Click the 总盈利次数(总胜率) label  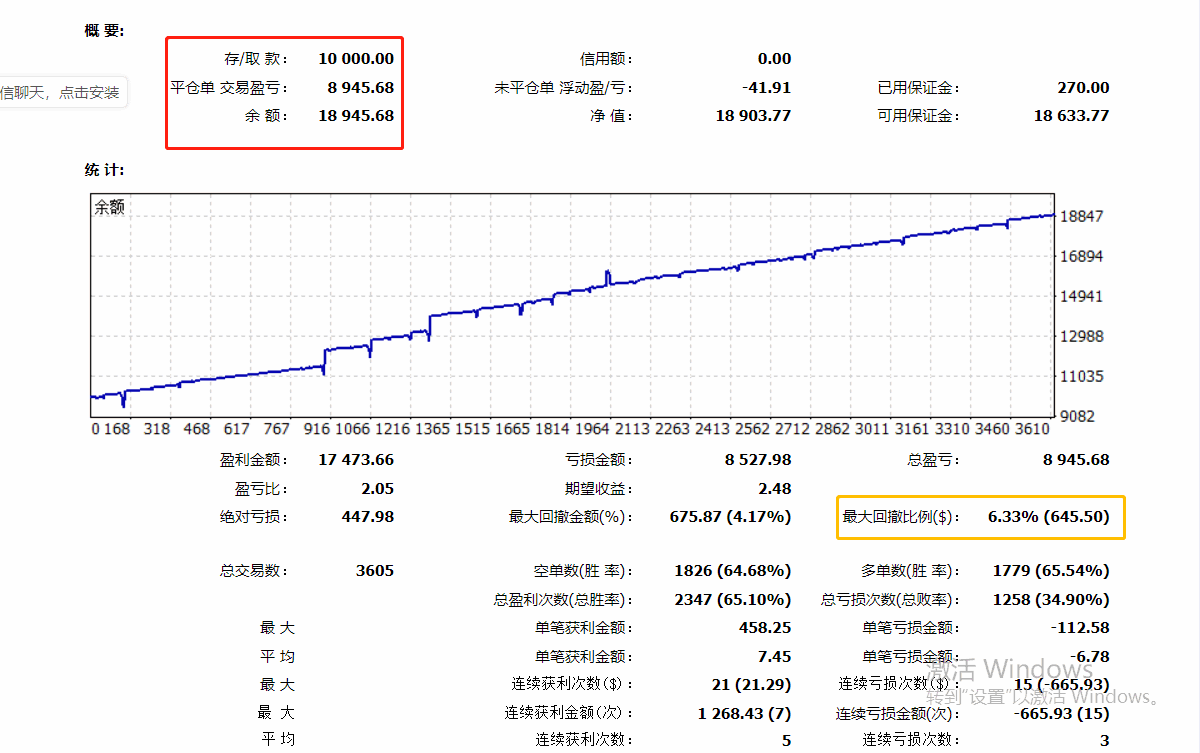[563, 600]
